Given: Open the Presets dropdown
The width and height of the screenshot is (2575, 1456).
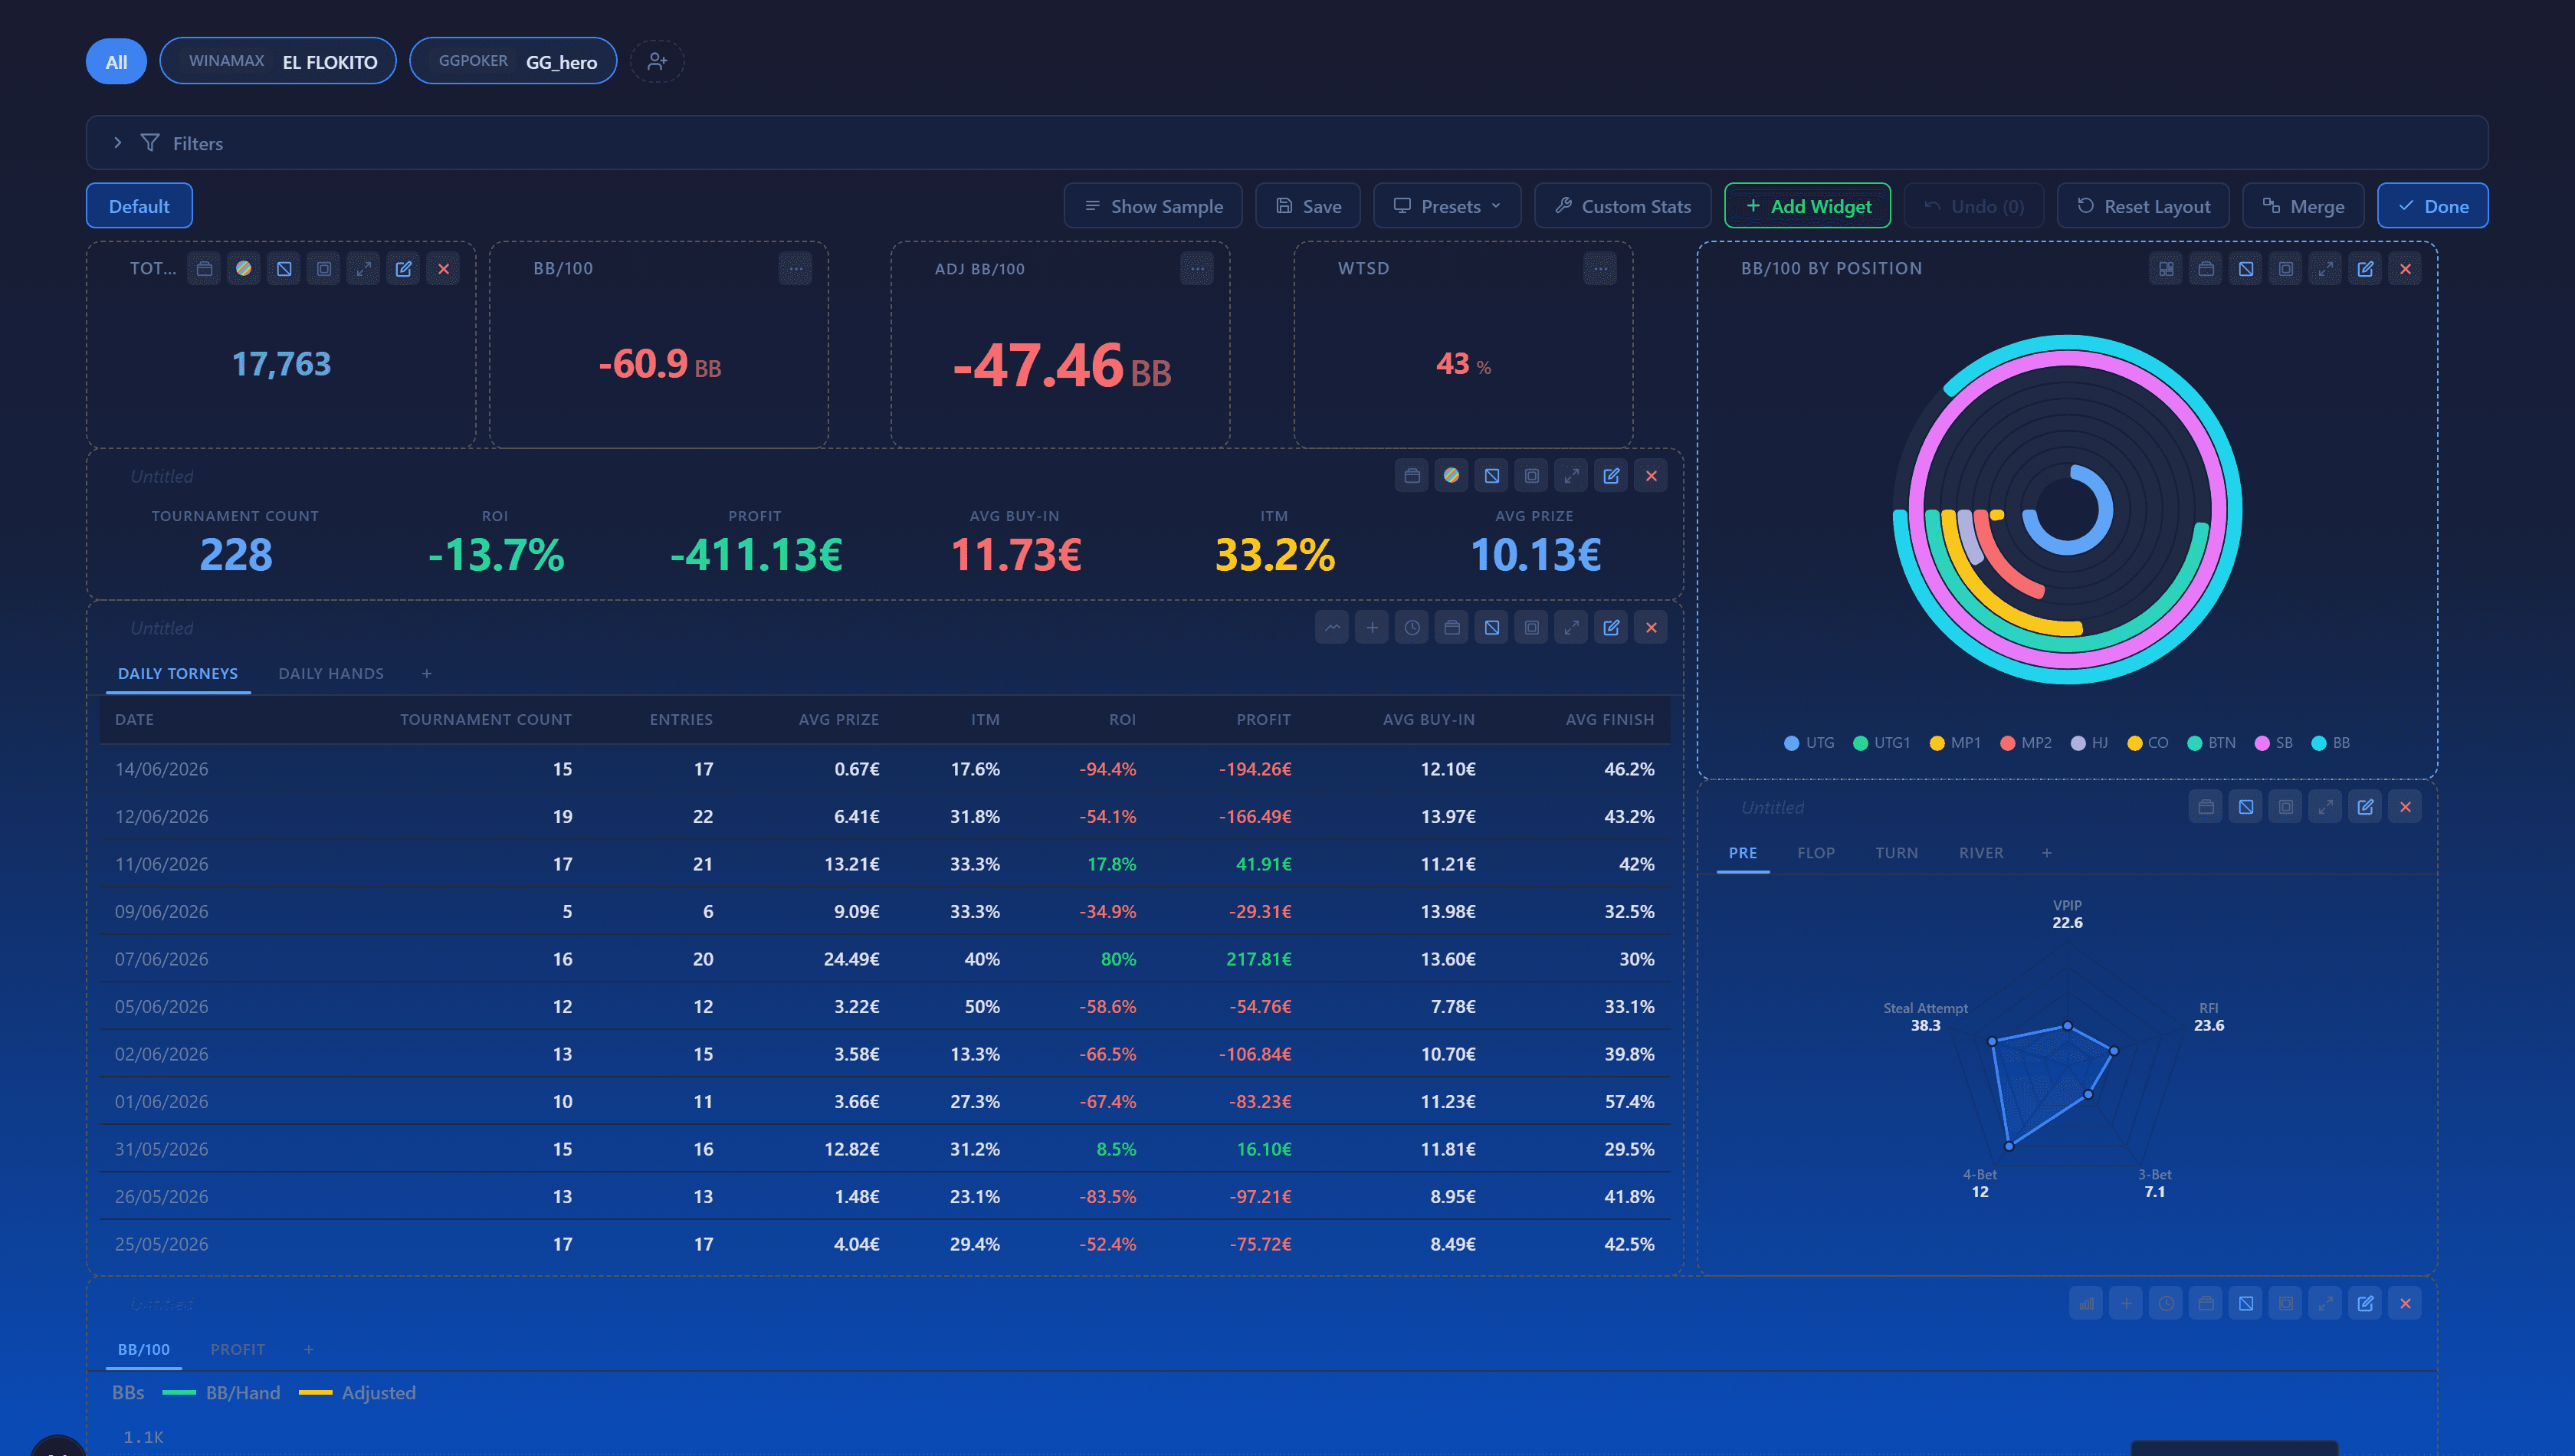Looking at the screenshot, I should (1447, 206).
